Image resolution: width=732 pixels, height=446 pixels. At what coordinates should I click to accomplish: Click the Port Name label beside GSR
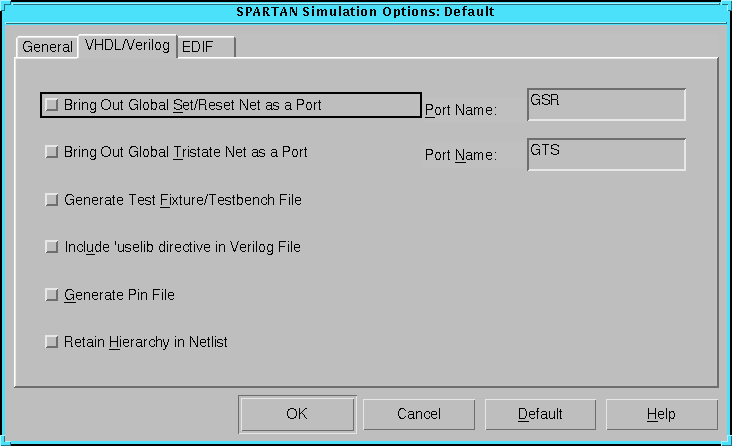[x=460, y=110]
